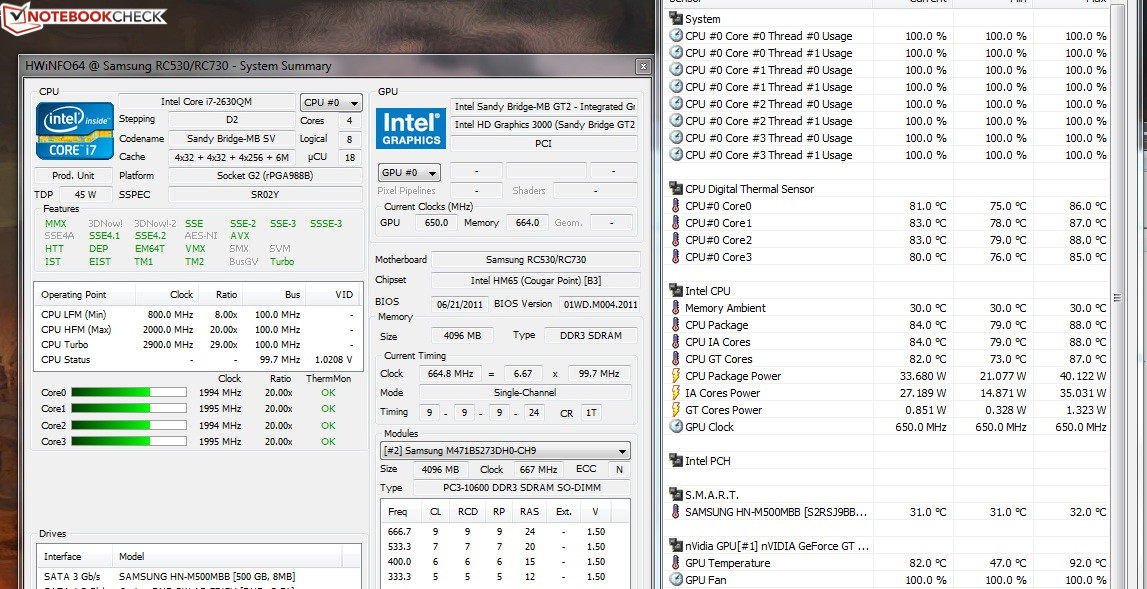
Task: Click the Intel HM65 (Cougar Point) chipset field
Action: tap(535, 281)
